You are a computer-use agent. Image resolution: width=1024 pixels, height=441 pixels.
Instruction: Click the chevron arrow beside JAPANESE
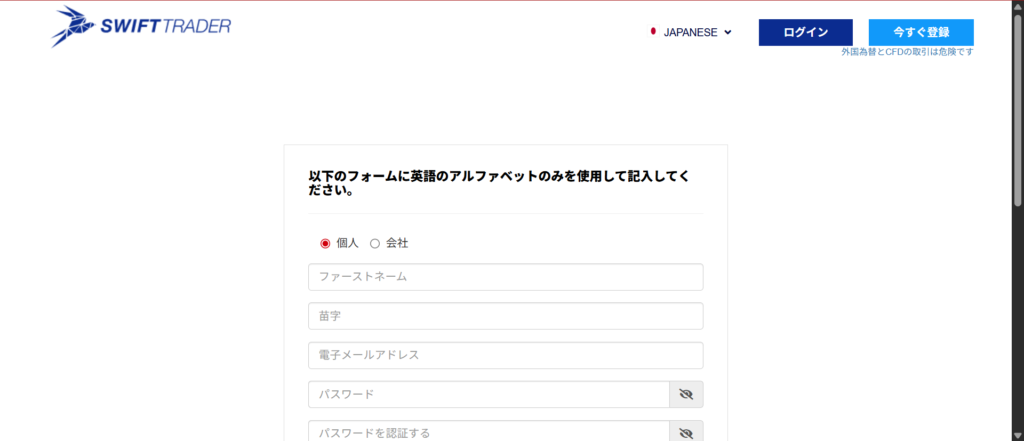pyautogui.click(x=728, y=32)
